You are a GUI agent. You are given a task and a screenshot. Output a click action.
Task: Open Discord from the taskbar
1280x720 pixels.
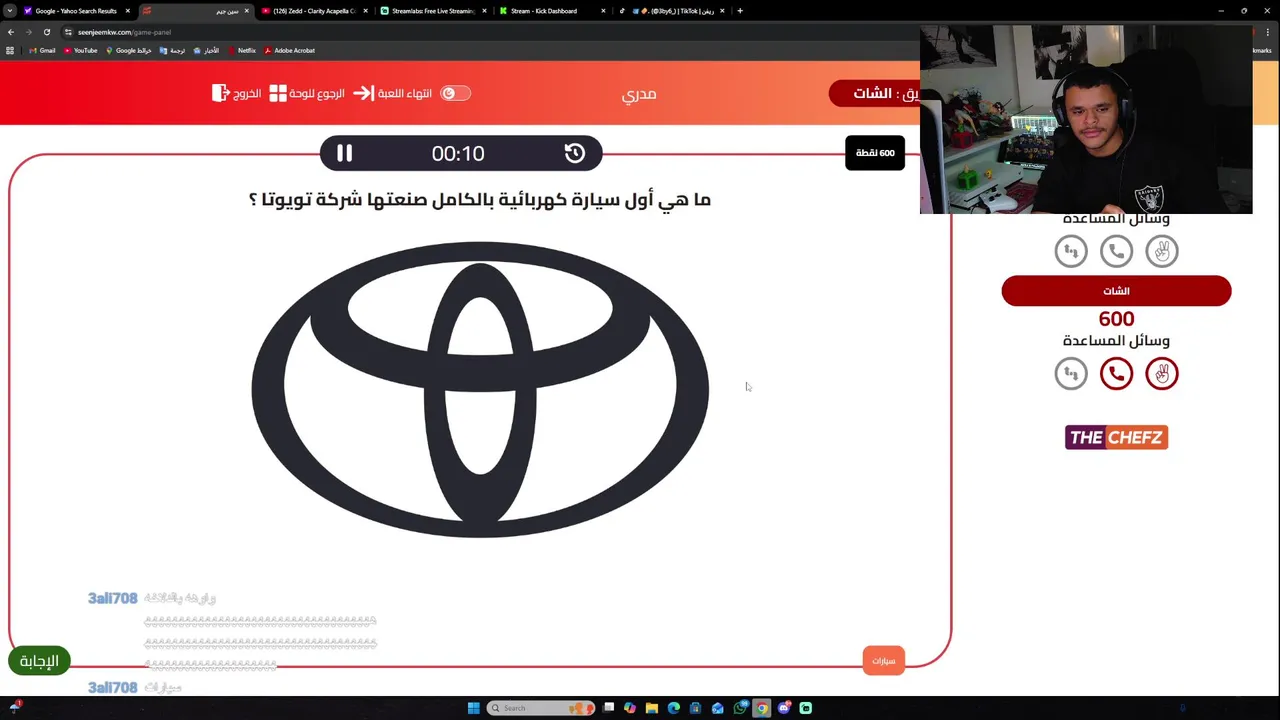point(784,708)
